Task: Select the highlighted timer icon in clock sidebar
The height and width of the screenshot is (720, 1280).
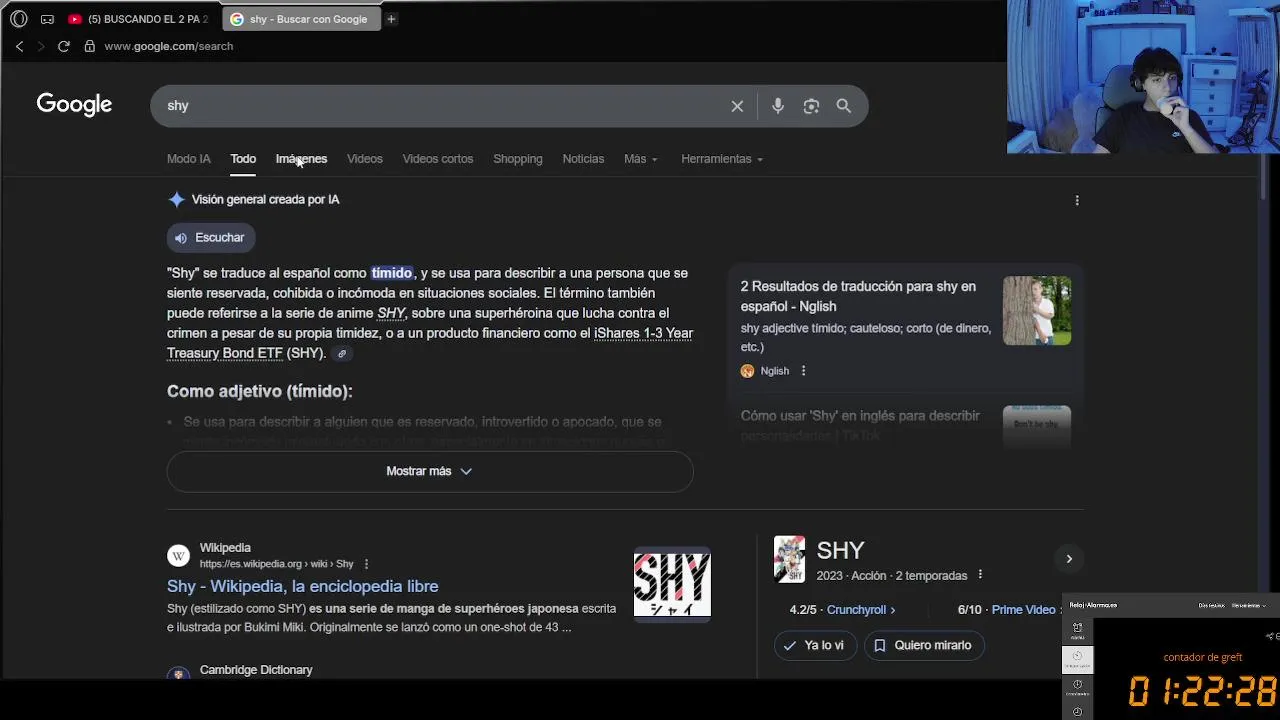Action: (x=1077, y=658)
